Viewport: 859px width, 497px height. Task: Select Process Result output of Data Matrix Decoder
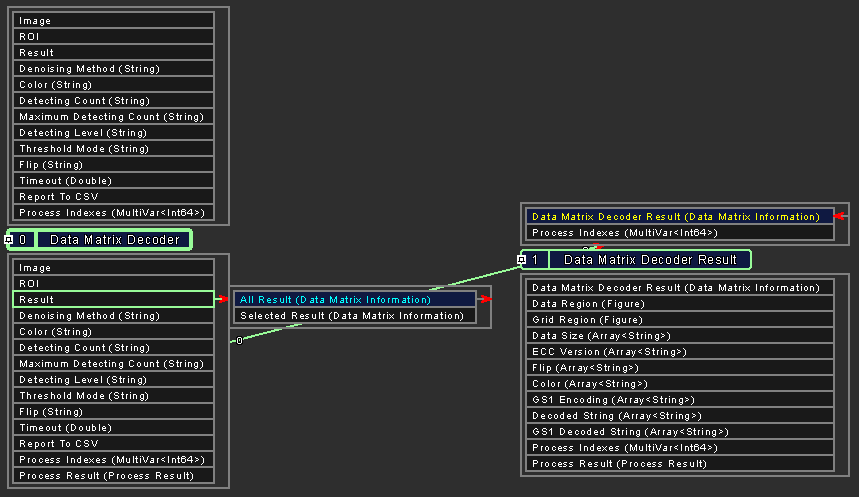[x=113, y=476]
